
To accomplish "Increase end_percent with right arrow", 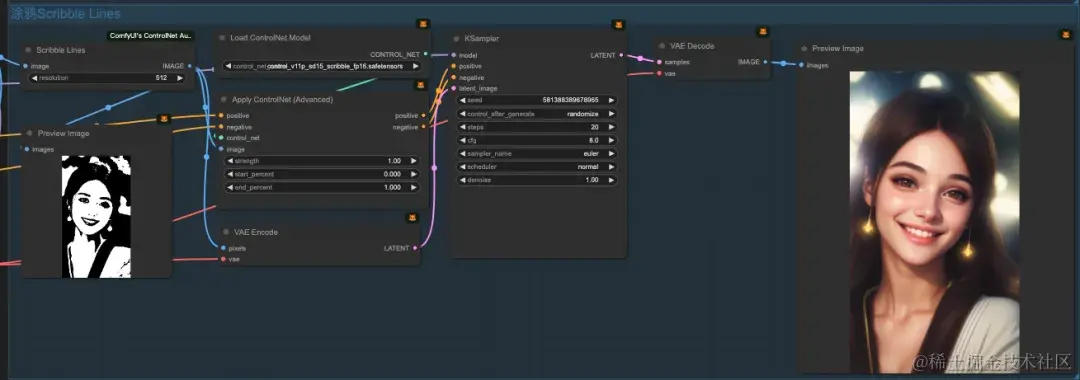I will pos(413,187).
